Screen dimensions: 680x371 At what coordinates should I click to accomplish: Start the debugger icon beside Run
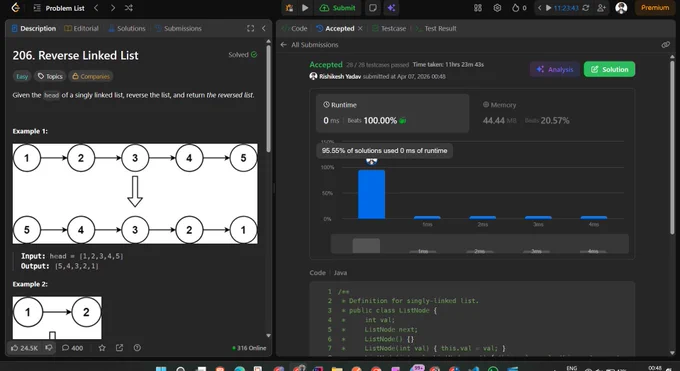289,8
